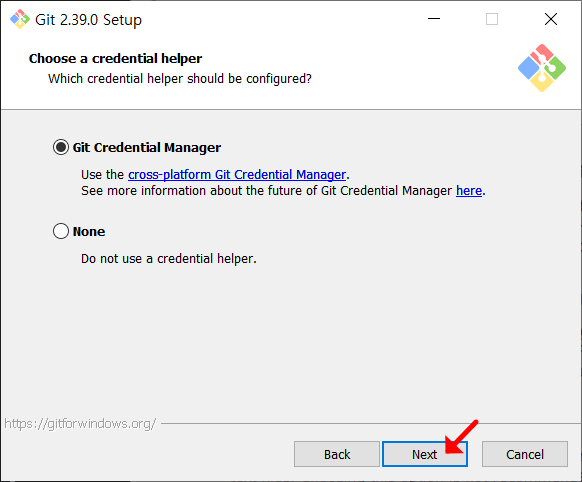Image resolution: width=582 pixels, height=482 pixels.
Task: Click the Git icon in the title bar
Action: coord(20,19)
